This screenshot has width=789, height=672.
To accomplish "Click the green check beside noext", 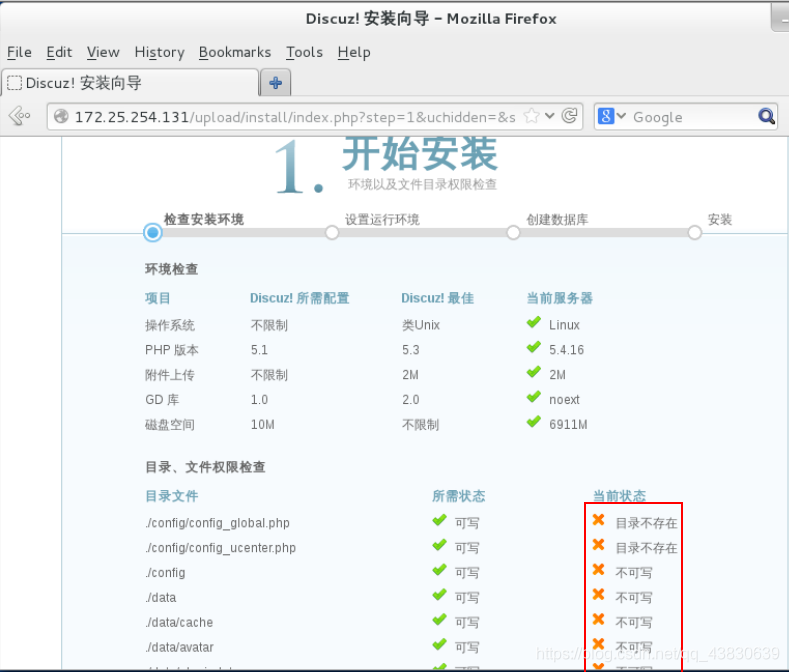I will (533, 397).
